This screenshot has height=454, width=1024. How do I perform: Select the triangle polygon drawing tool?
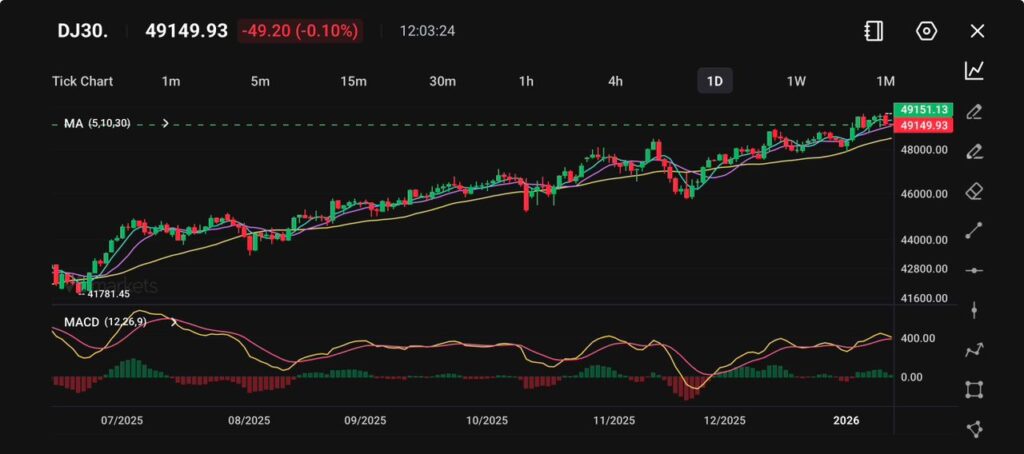pyautogui.click(x=974, y=428)
